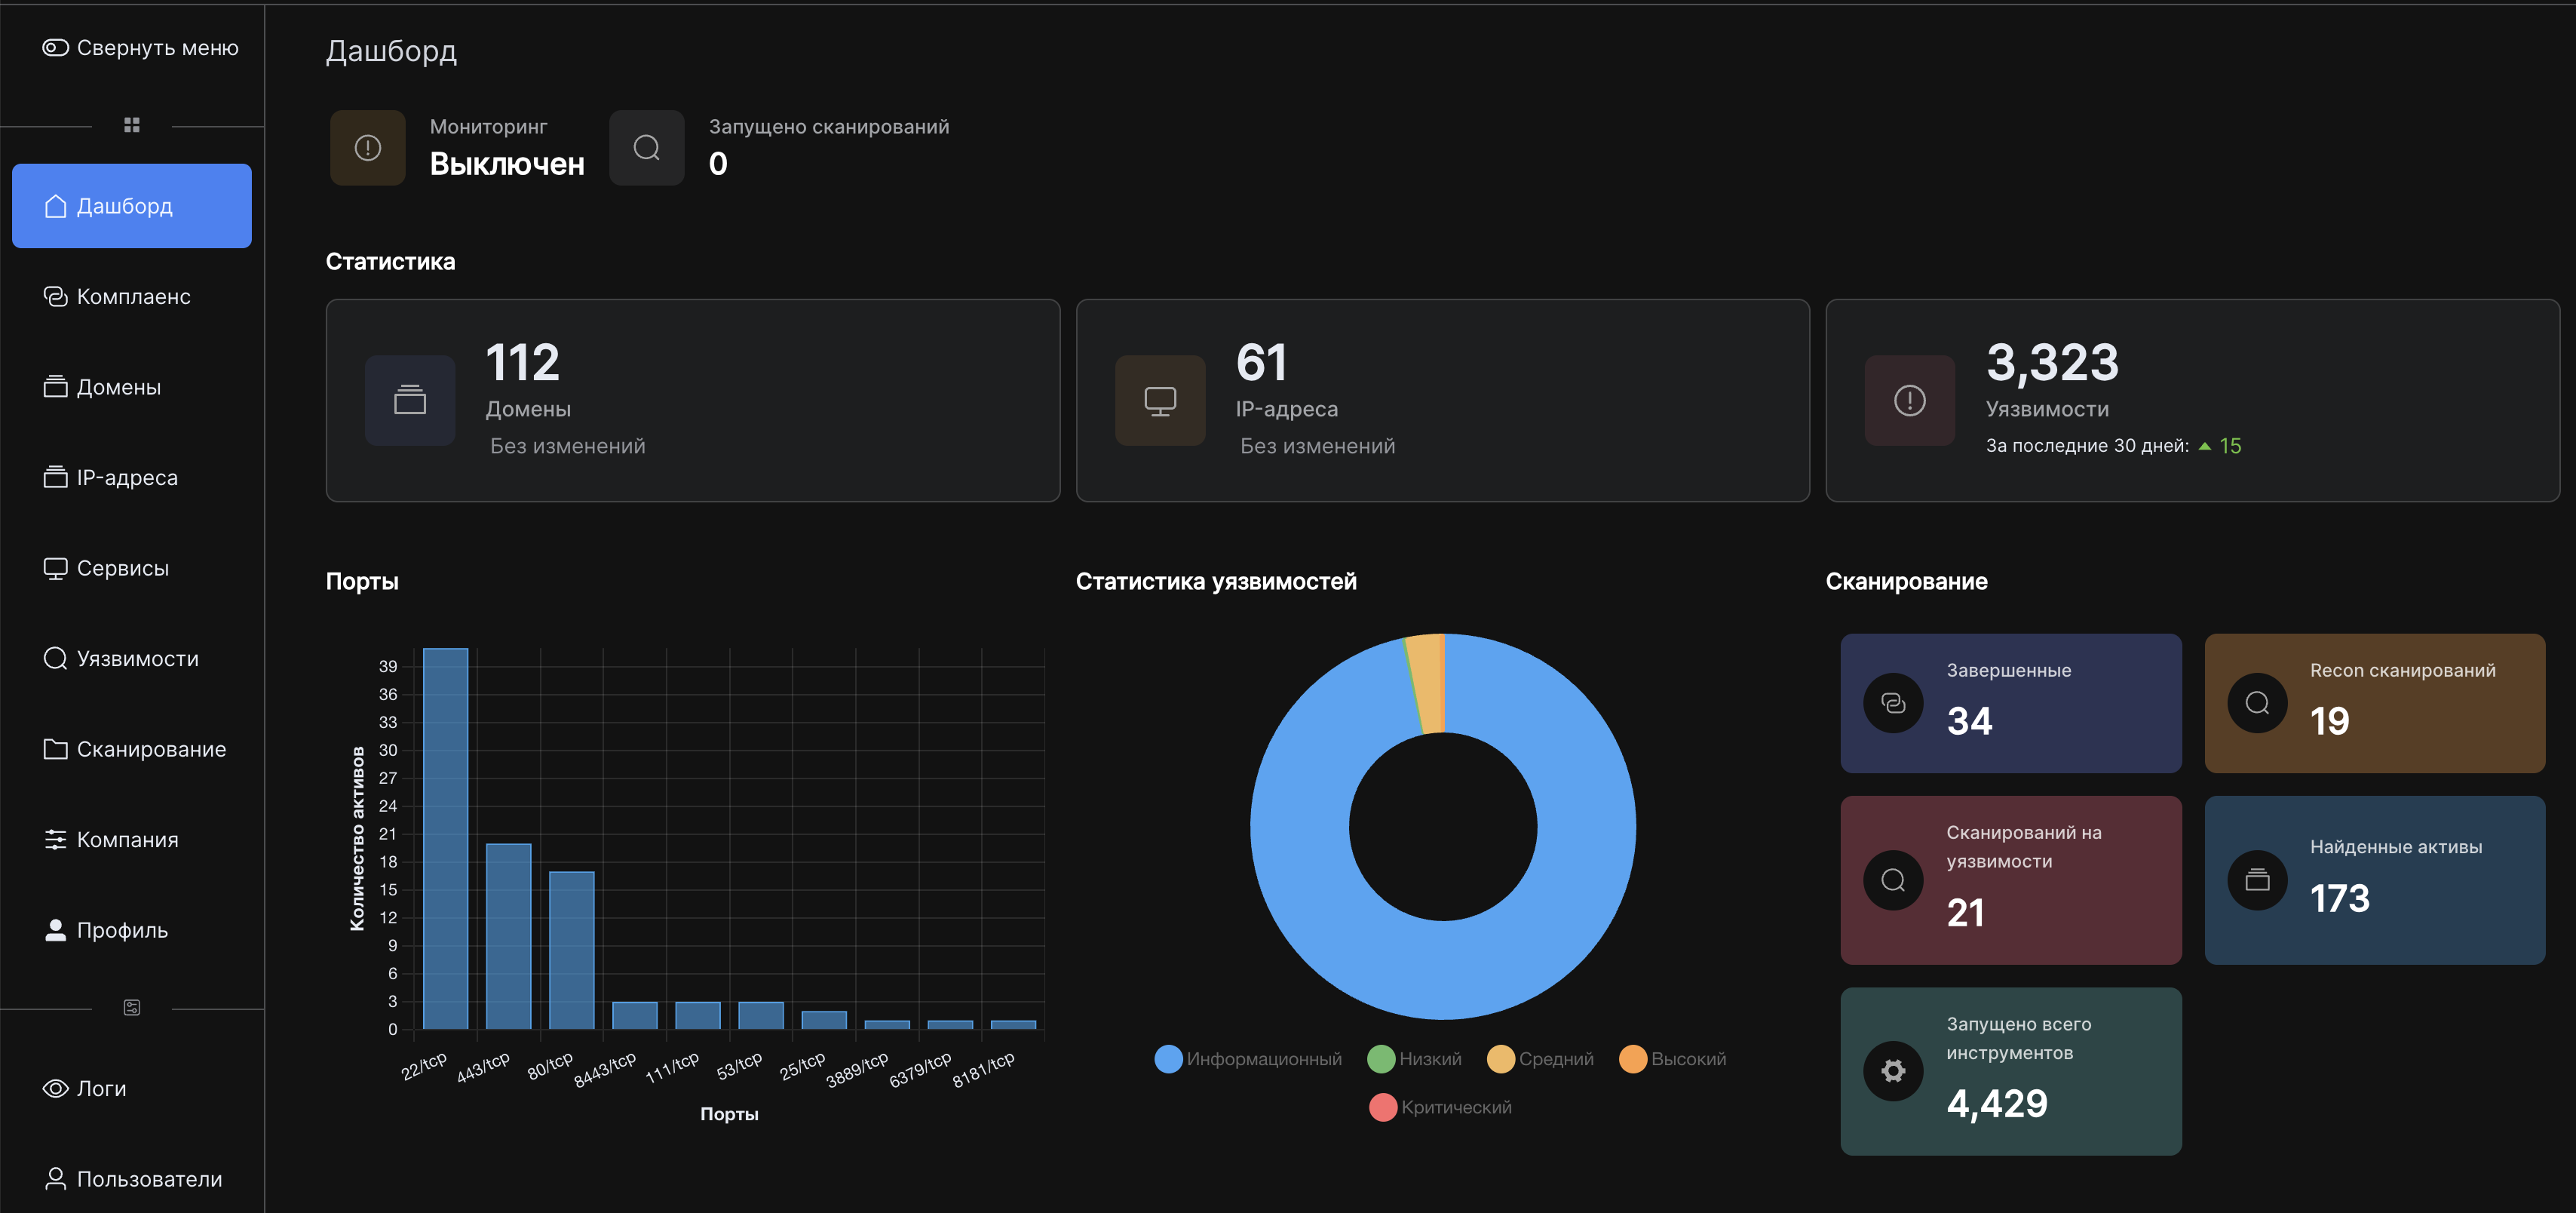
Task: Click the grid icon divider in sidebar
Action: pyautogui.click(x=131, y=125)
